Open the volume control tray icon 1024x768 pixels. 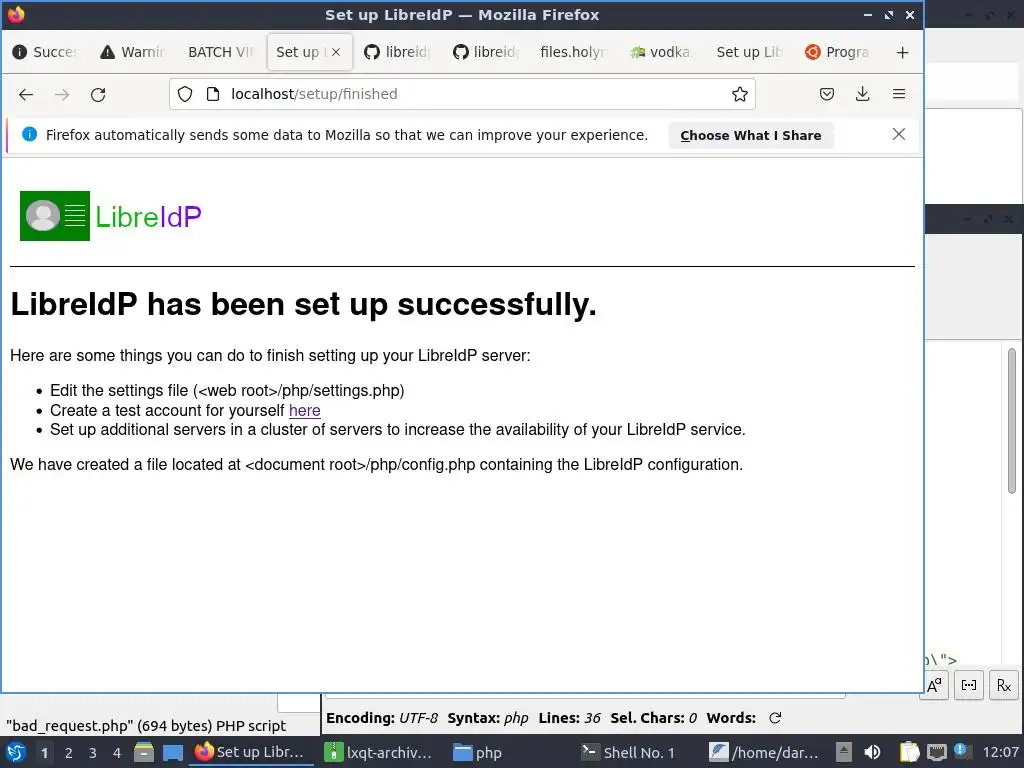tap(872, 752)
